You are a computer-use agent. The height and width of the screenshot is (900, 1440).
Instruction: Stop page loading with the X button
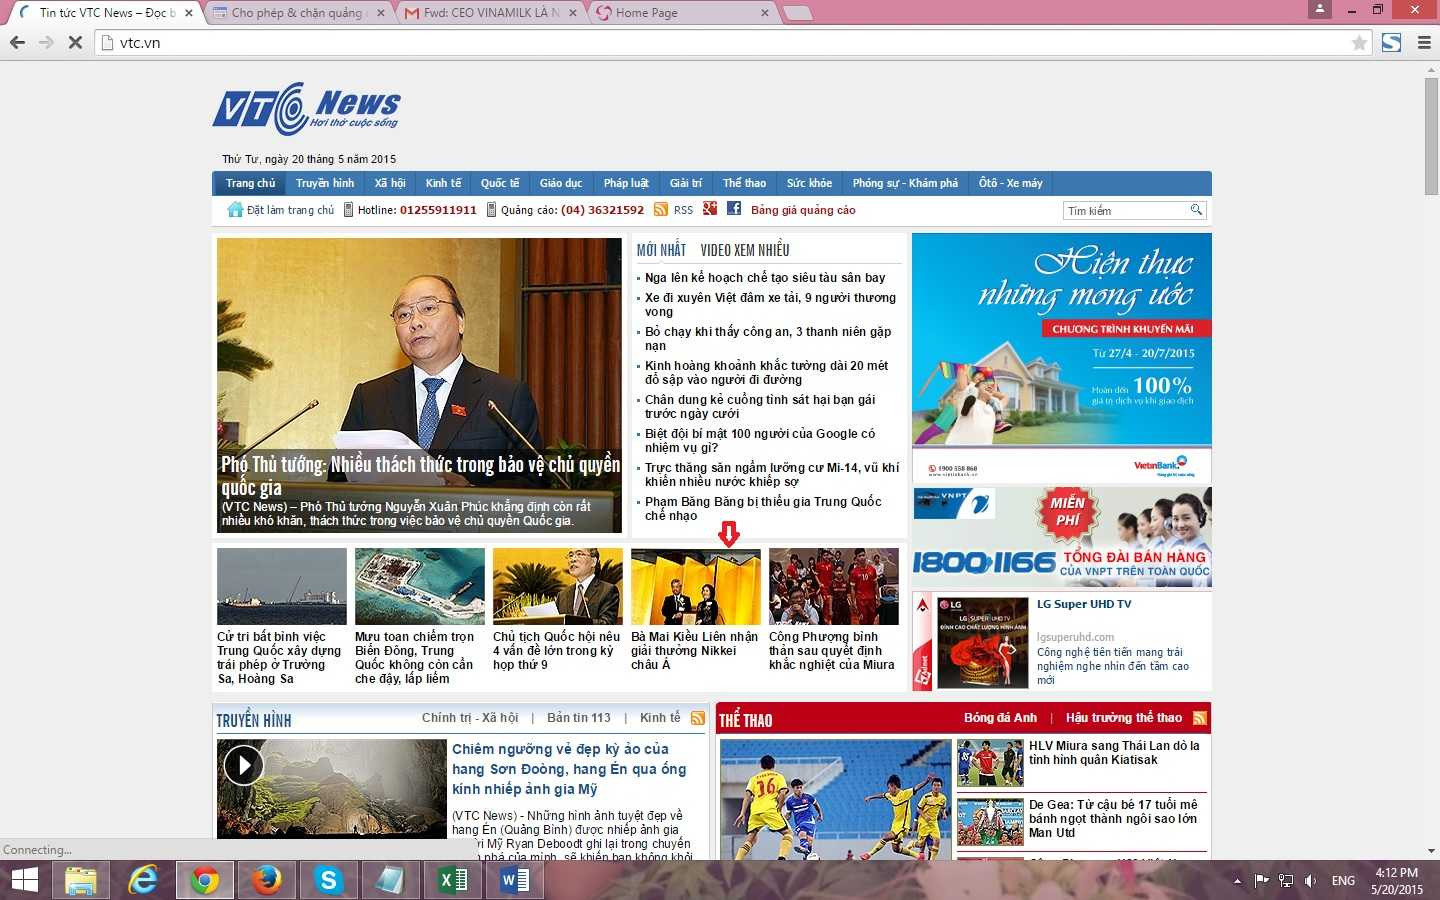(75, 43)
